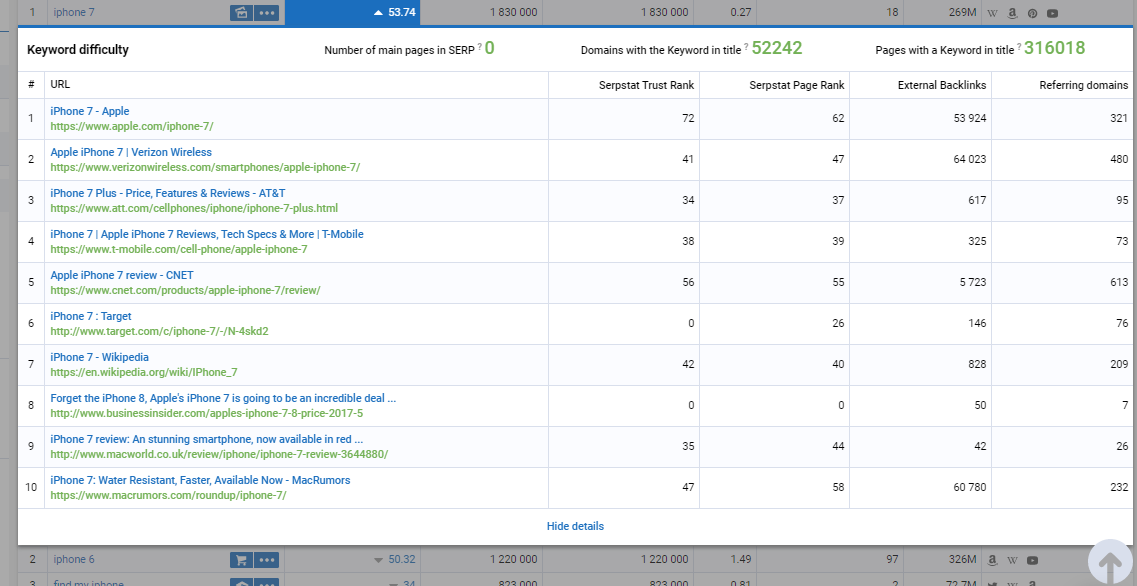Click the URL column header

60,85
